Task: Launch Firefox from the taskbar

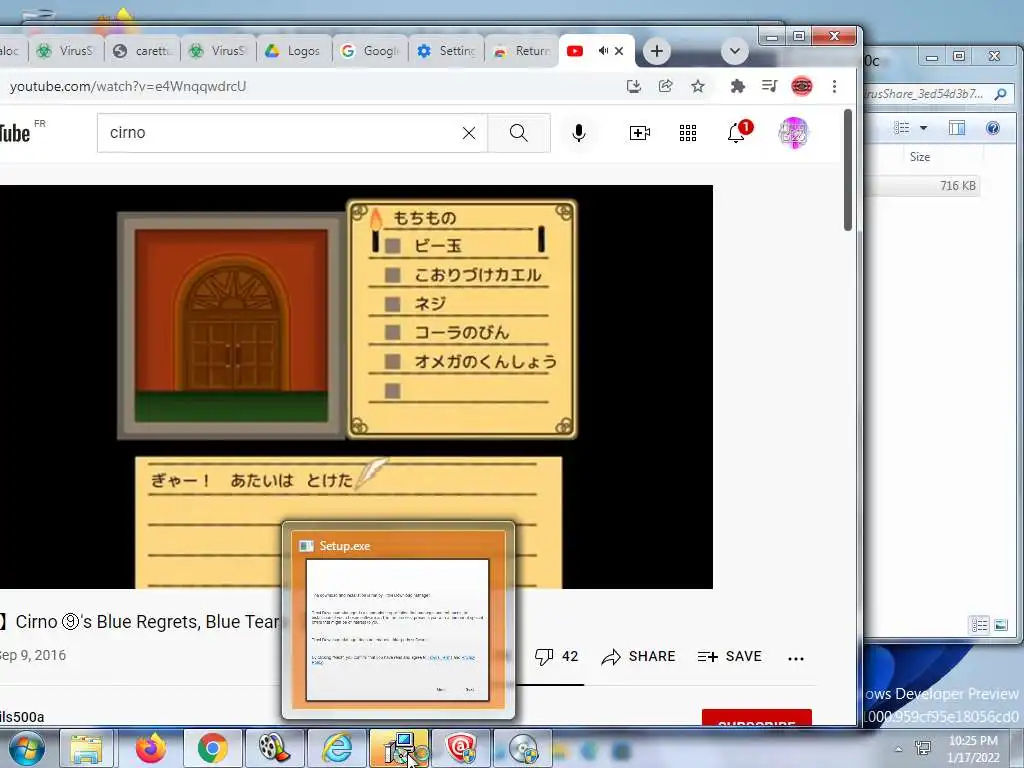Action: click(x=150, y=748)
